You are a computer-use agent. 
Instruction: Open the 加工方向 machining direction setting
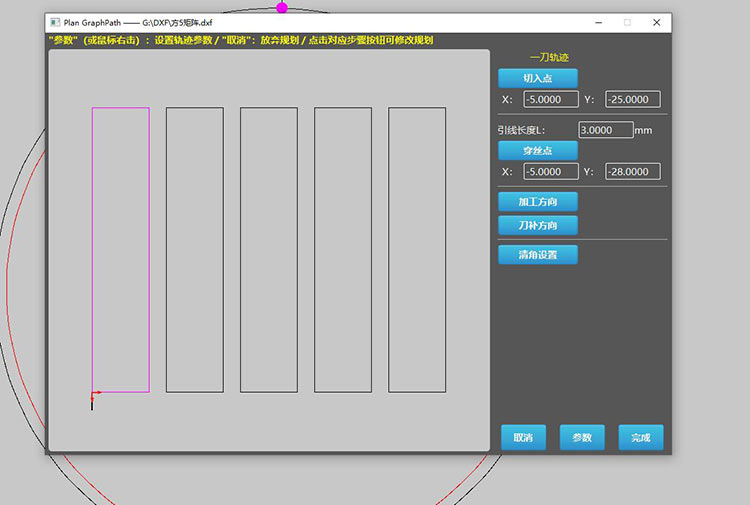(538, 202)
